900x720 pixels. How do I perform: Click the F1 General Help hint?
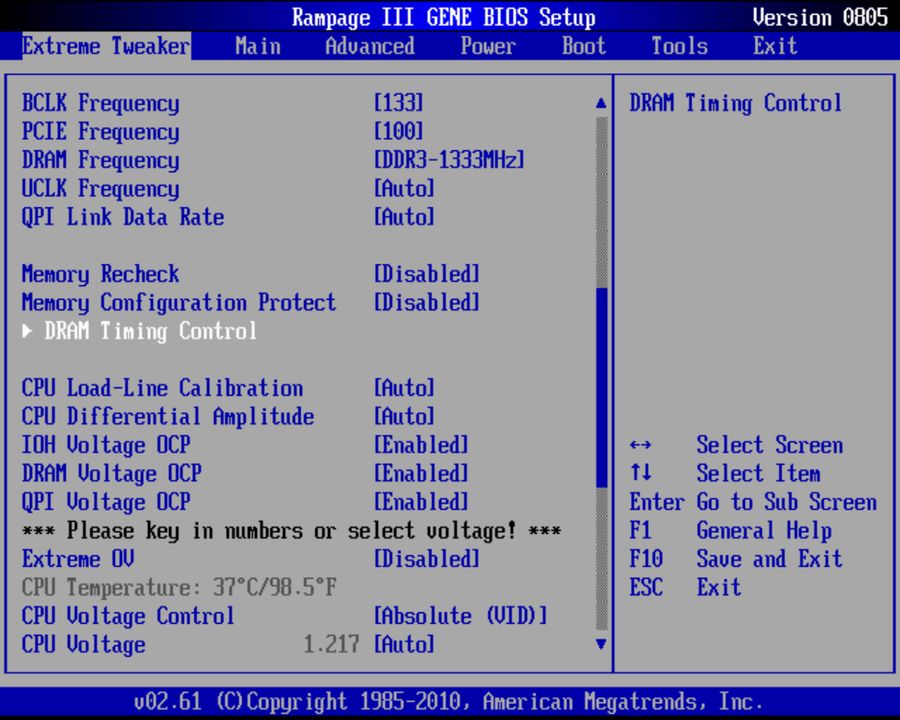coord(730,531)
